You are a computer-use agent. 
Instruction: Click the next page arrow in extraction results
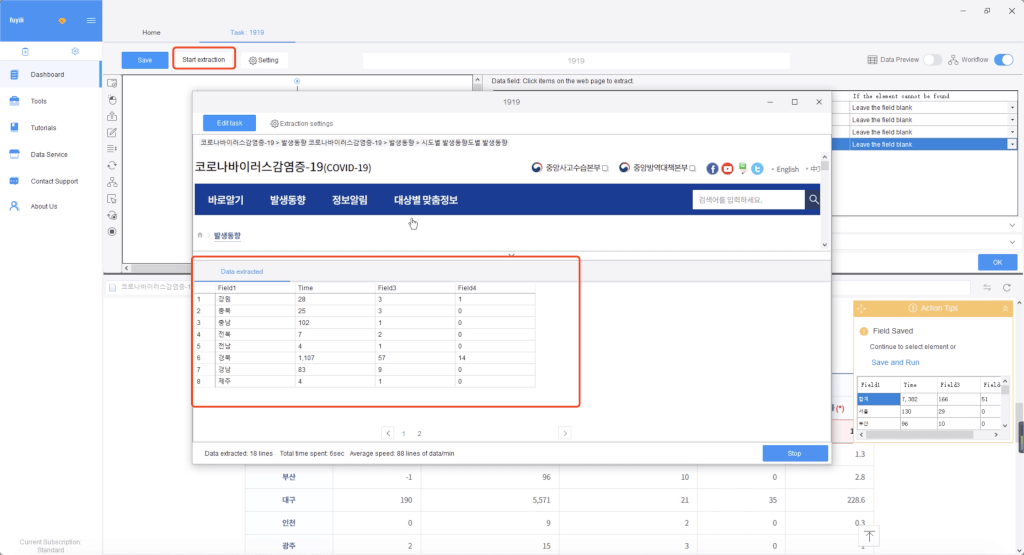click(565, 433)
